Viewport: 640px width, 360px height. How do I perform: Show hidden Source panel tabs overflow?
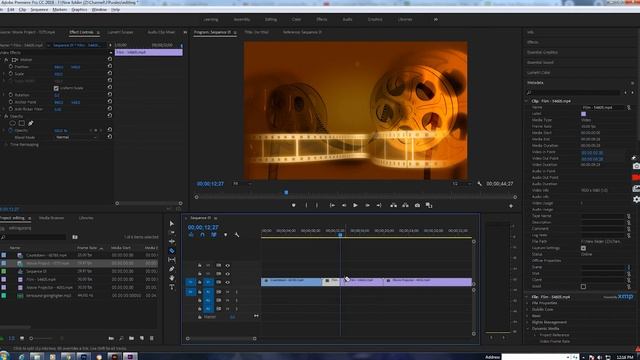[x=185, y=32]
